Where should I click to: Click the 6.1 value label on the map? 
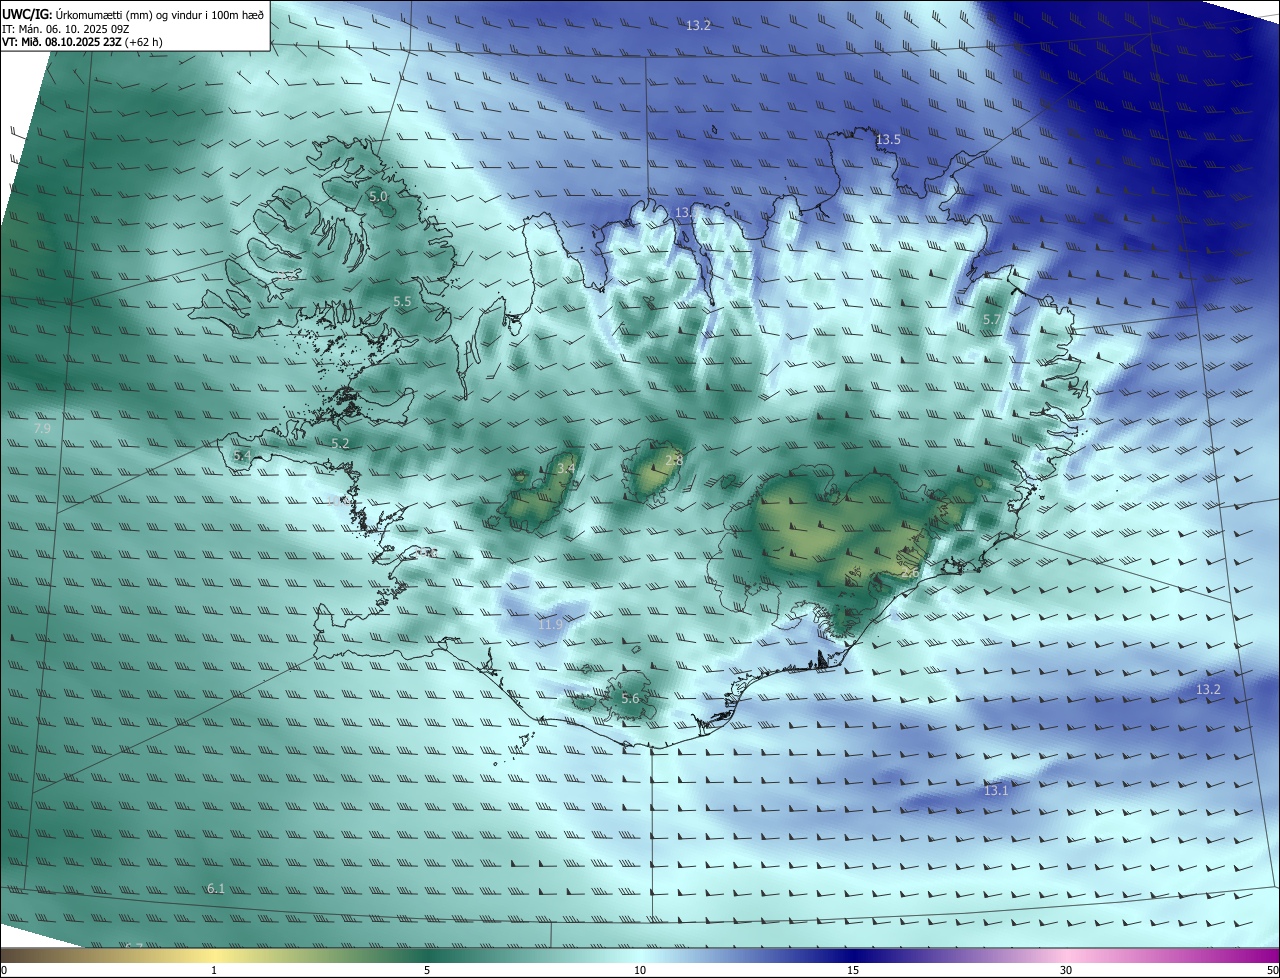[x=215, y=889]
